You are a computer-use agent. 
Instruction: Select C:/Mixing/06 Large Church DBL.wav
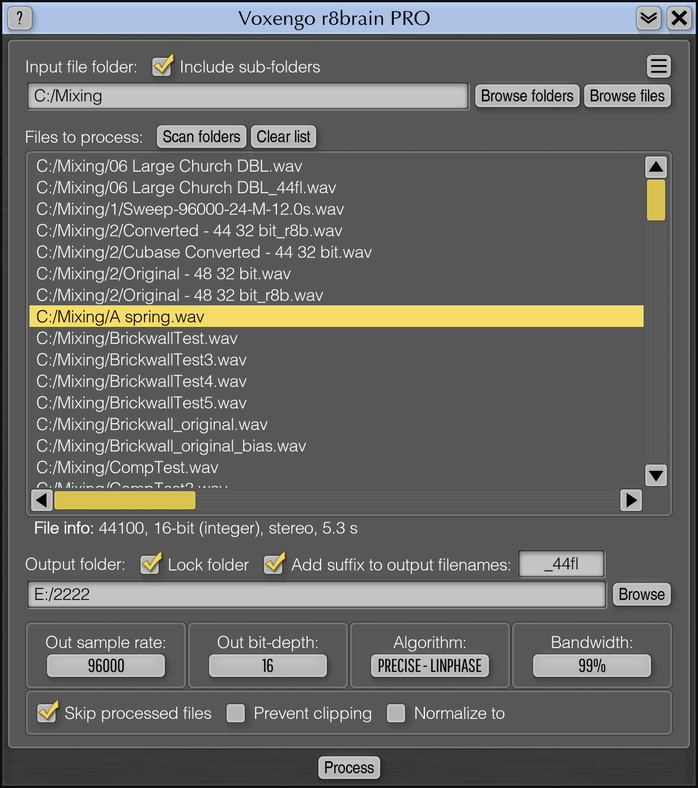(x=336, y=166)
